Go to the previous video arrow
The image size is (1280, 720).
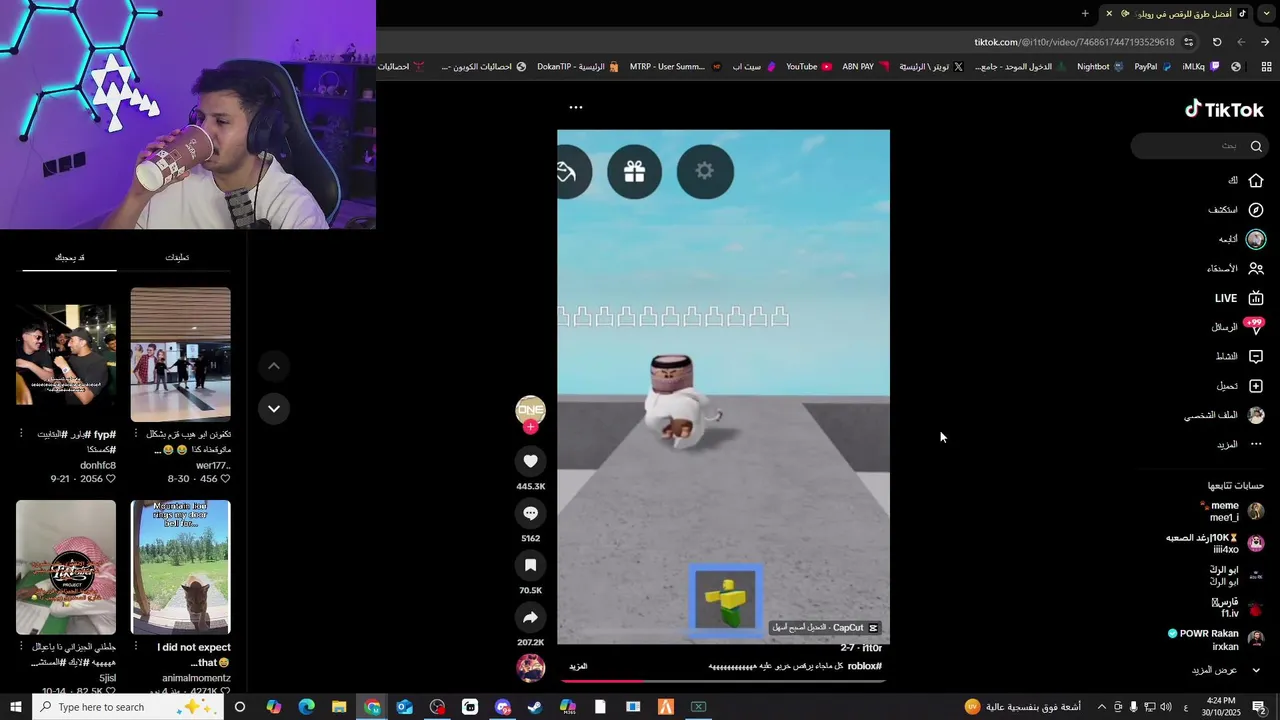coord(274,366)
